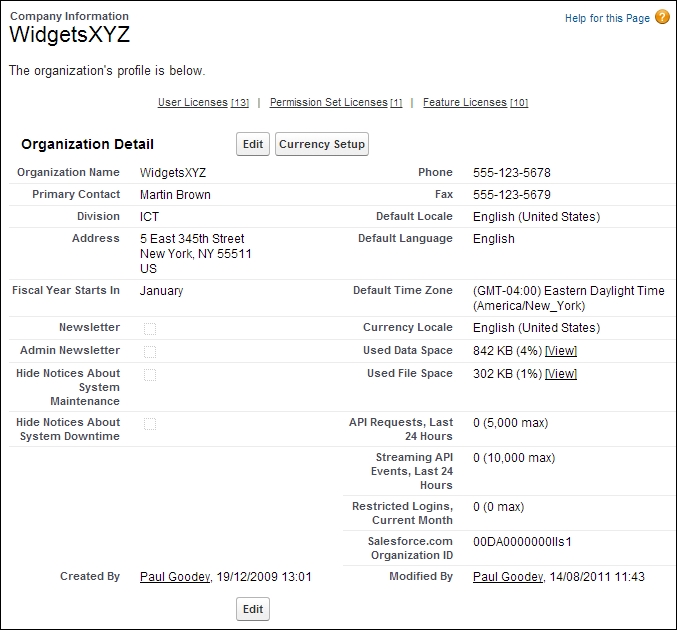Toggle the Newsletter checkbox
Screen dimensions: 677x630
(150, 329)
